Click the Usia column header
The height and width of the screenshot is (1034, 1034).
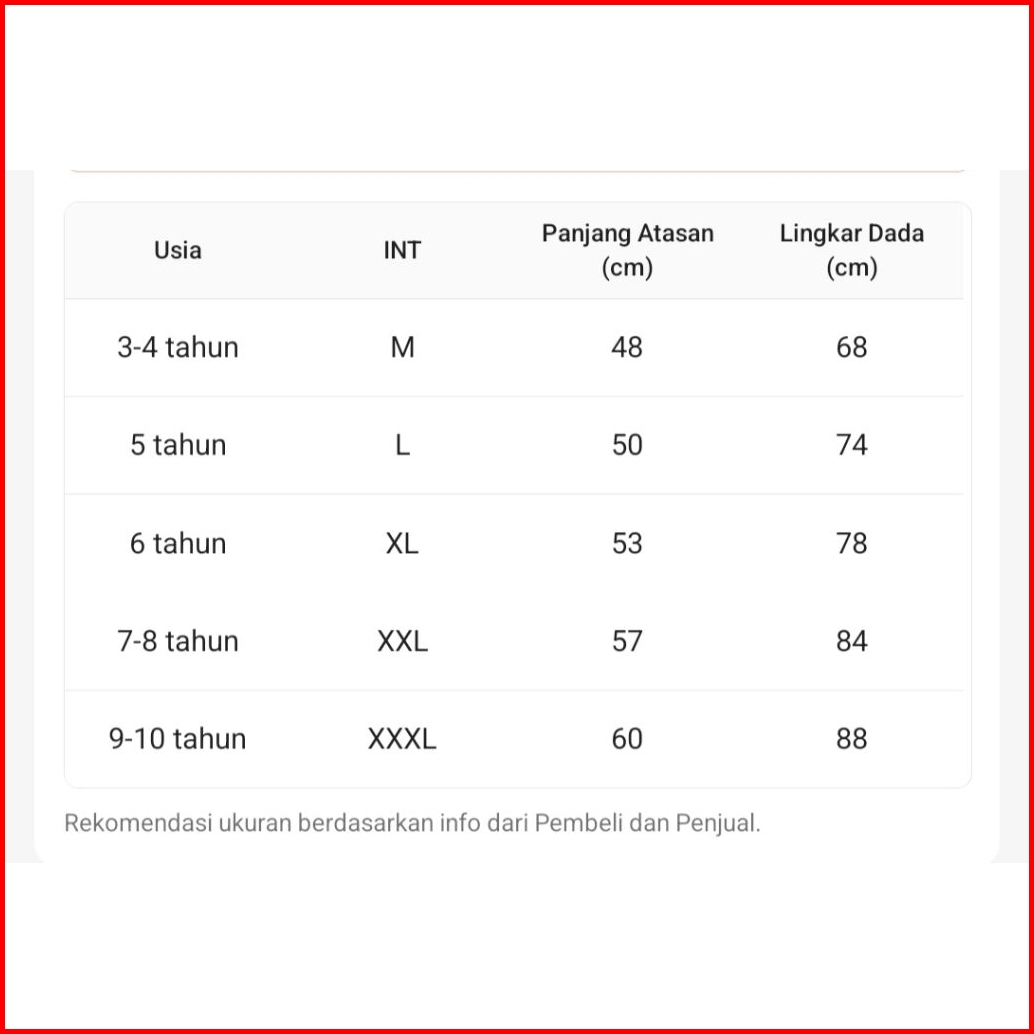[x=178, y=250]
